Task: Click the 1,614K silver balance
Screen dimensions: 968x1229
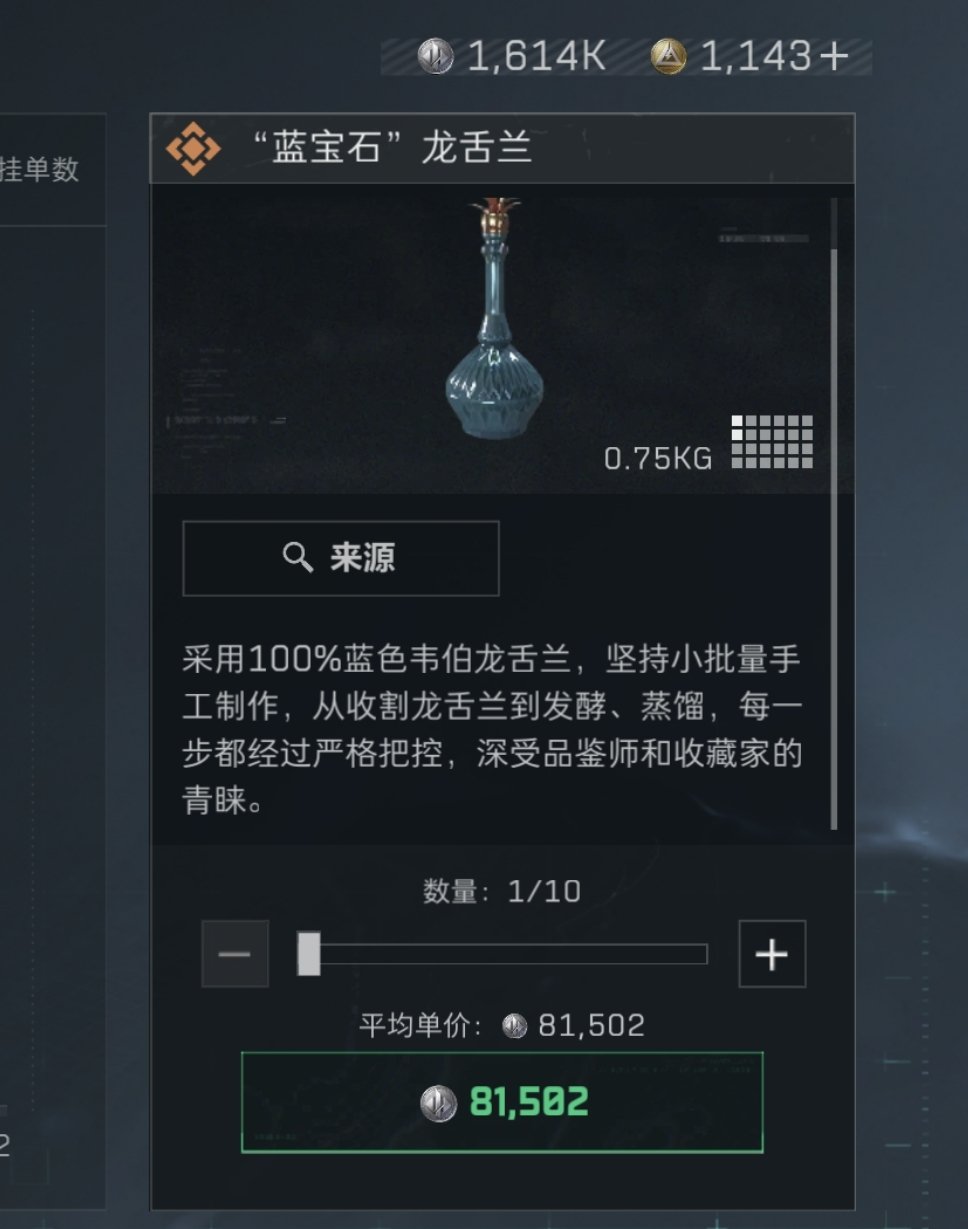Action: coord(537,57)
